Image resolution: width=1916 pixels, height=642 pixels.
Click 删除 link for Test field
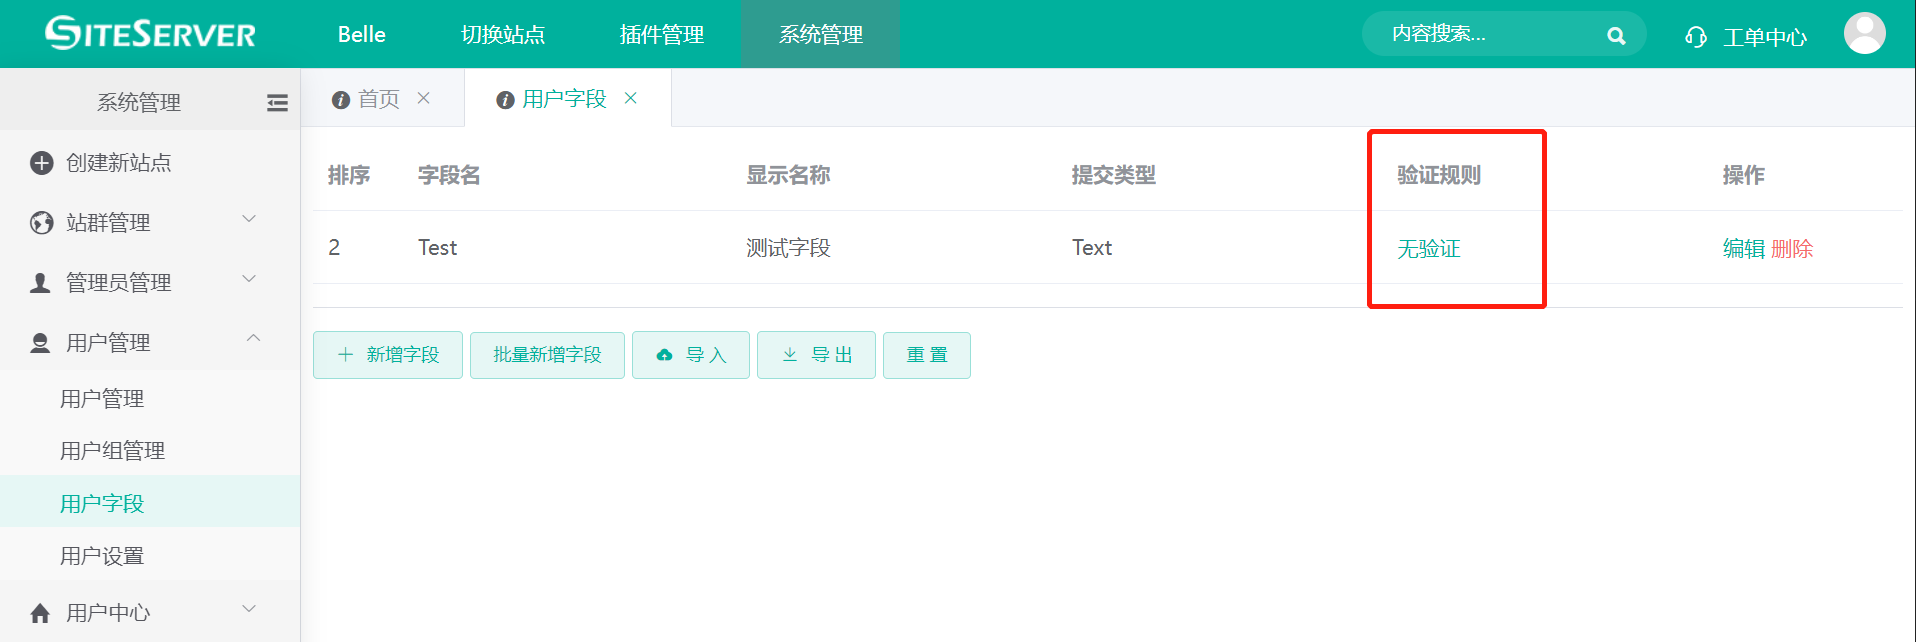[1792, 248]
